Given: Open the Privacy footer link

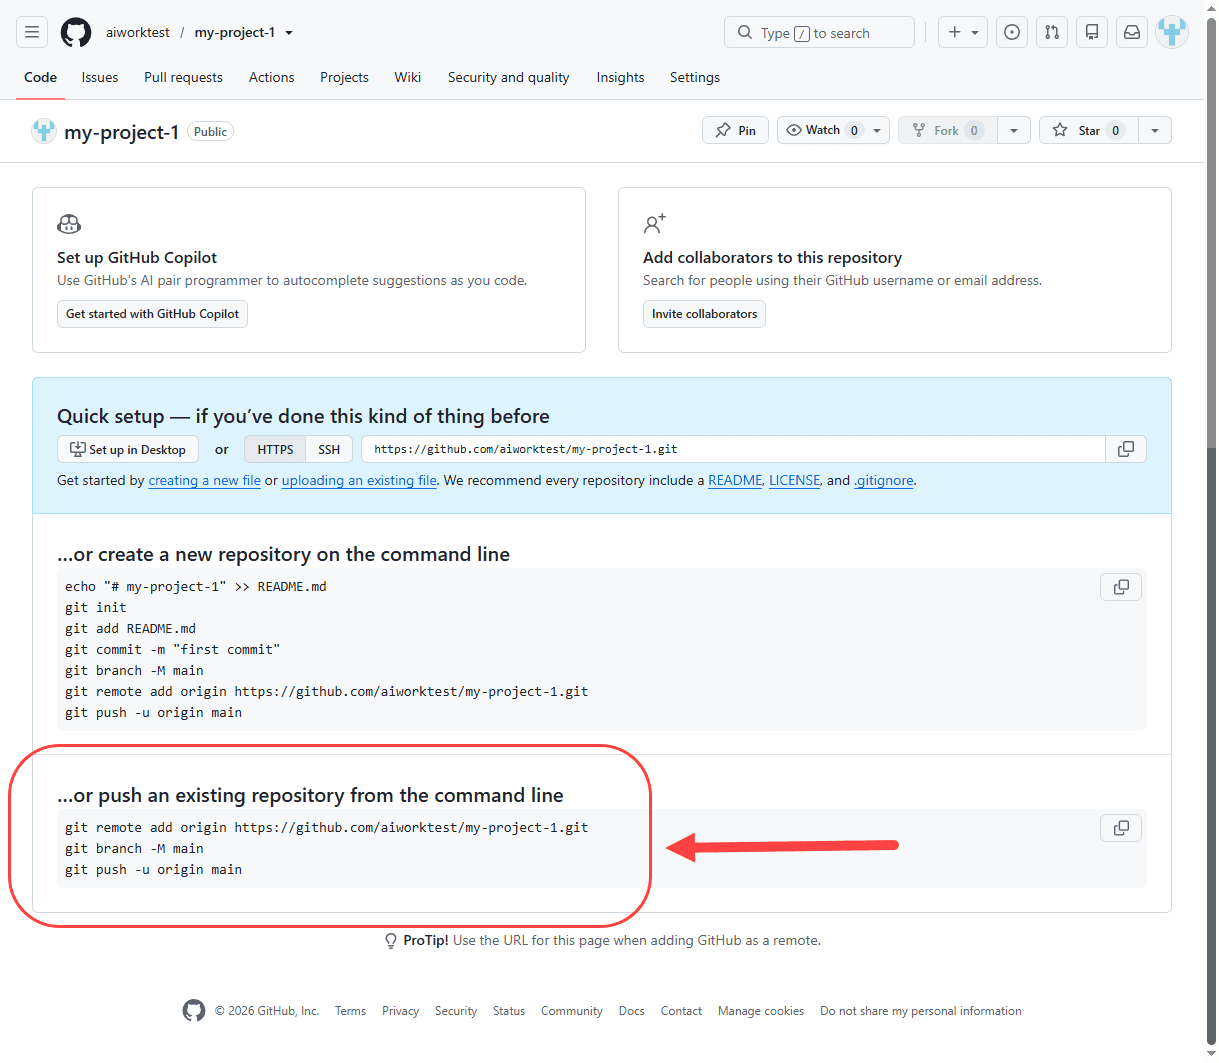Looking at the screenshot, I should pyautogui.click(x=400, y=1011).
